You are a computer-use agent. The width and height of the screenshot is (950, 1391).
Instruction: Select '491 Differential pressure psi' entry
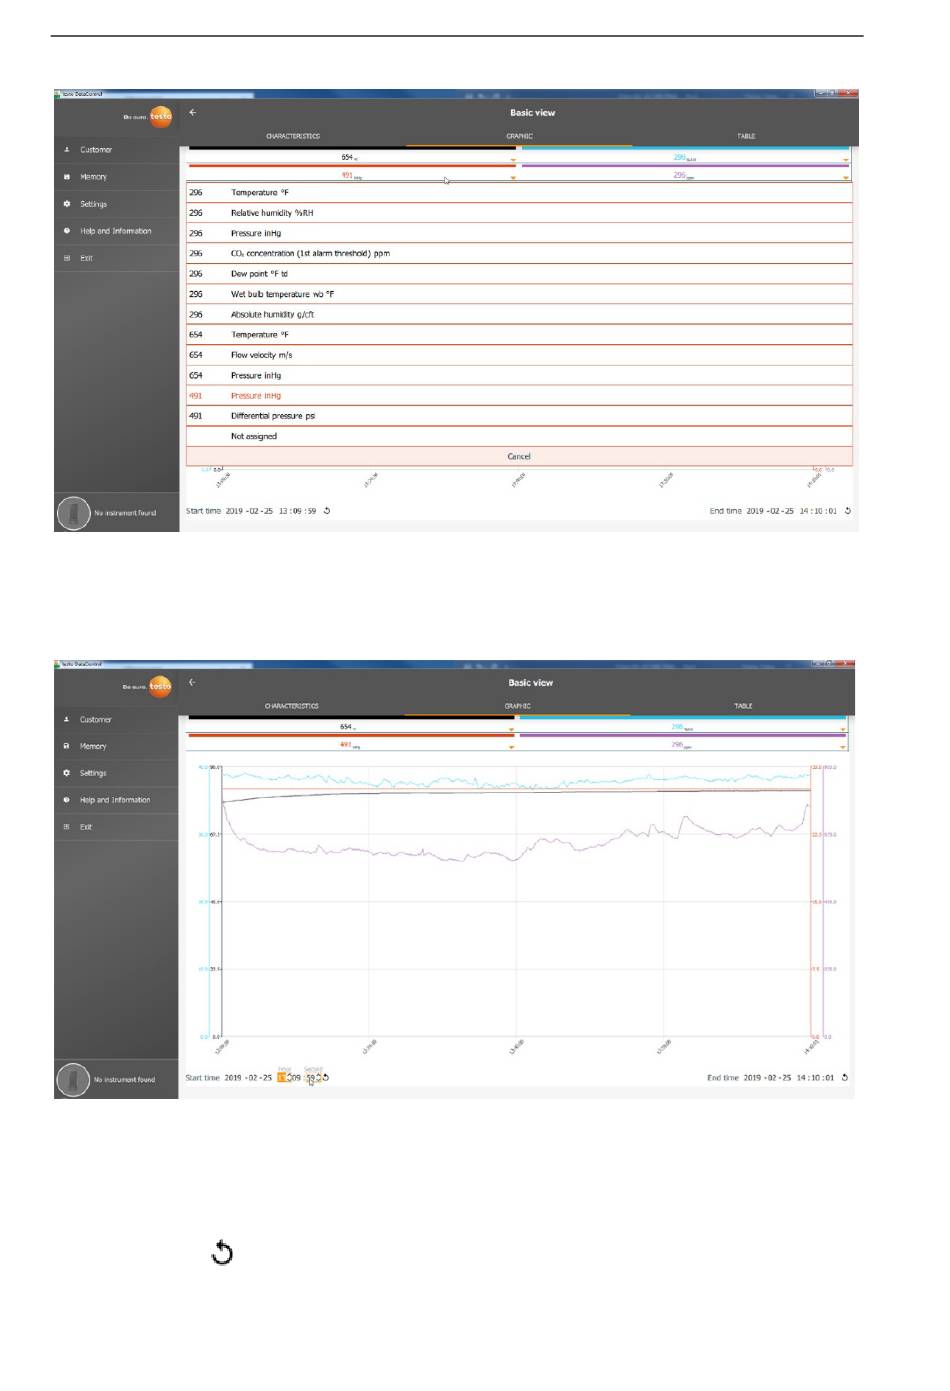[x=519, y=416]
